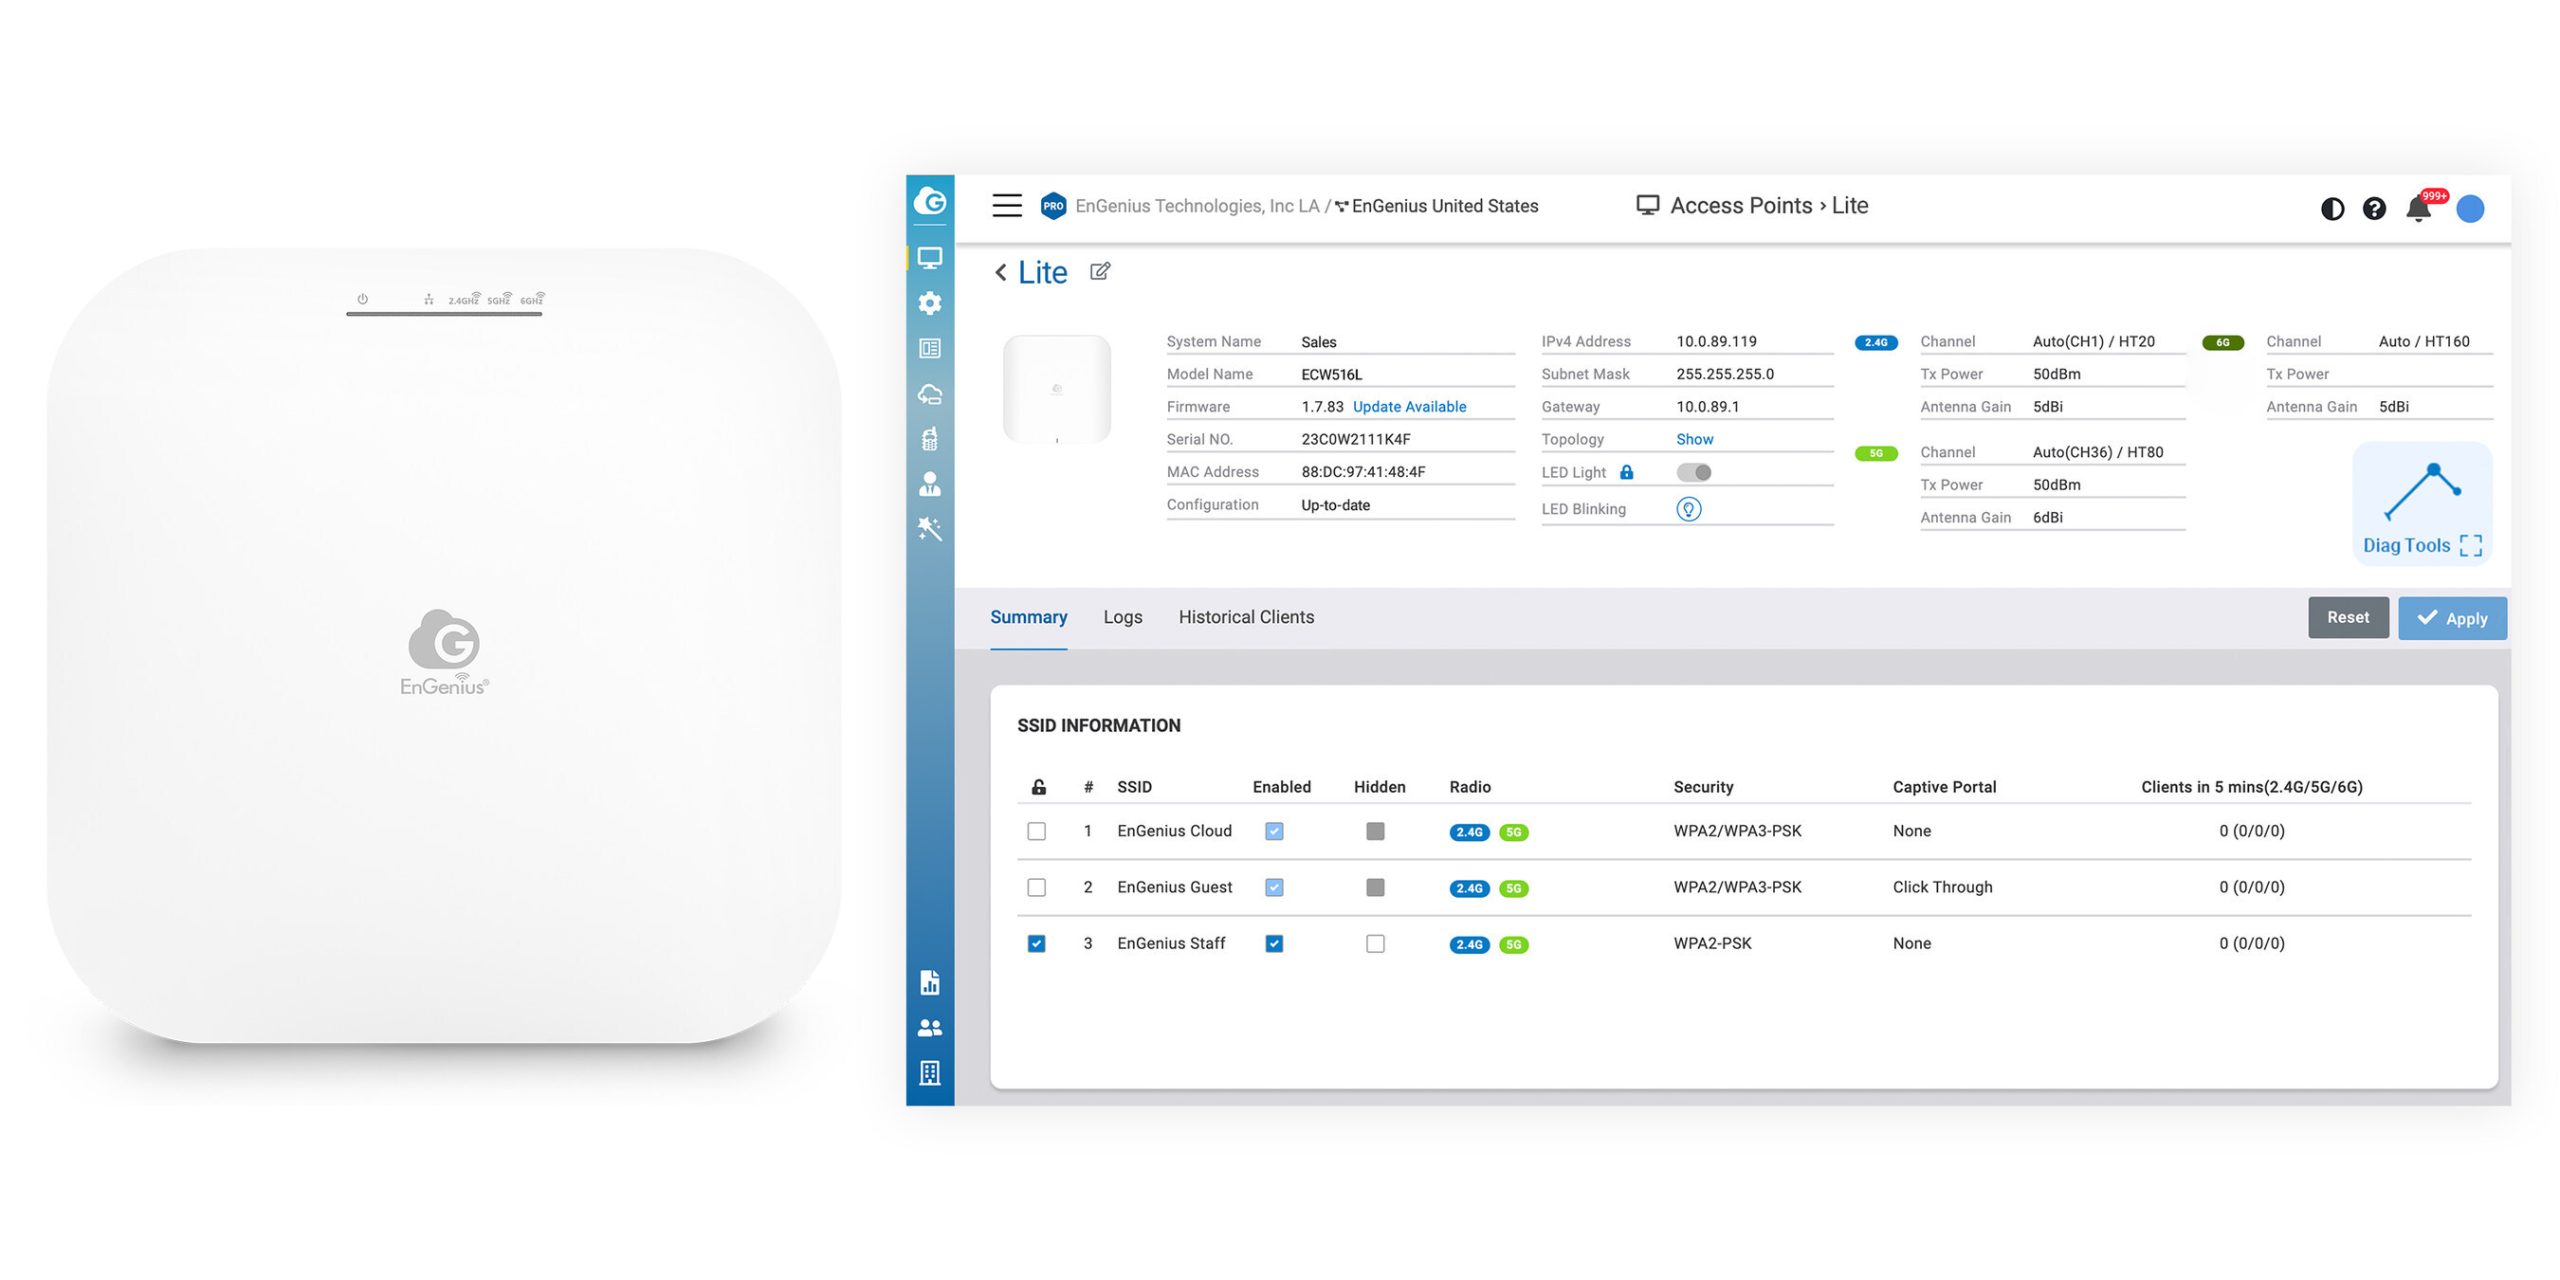The image size is (2560, 1280).
Task: Go back using the arrow beside Lite
Action: [x=1000, y=272]
